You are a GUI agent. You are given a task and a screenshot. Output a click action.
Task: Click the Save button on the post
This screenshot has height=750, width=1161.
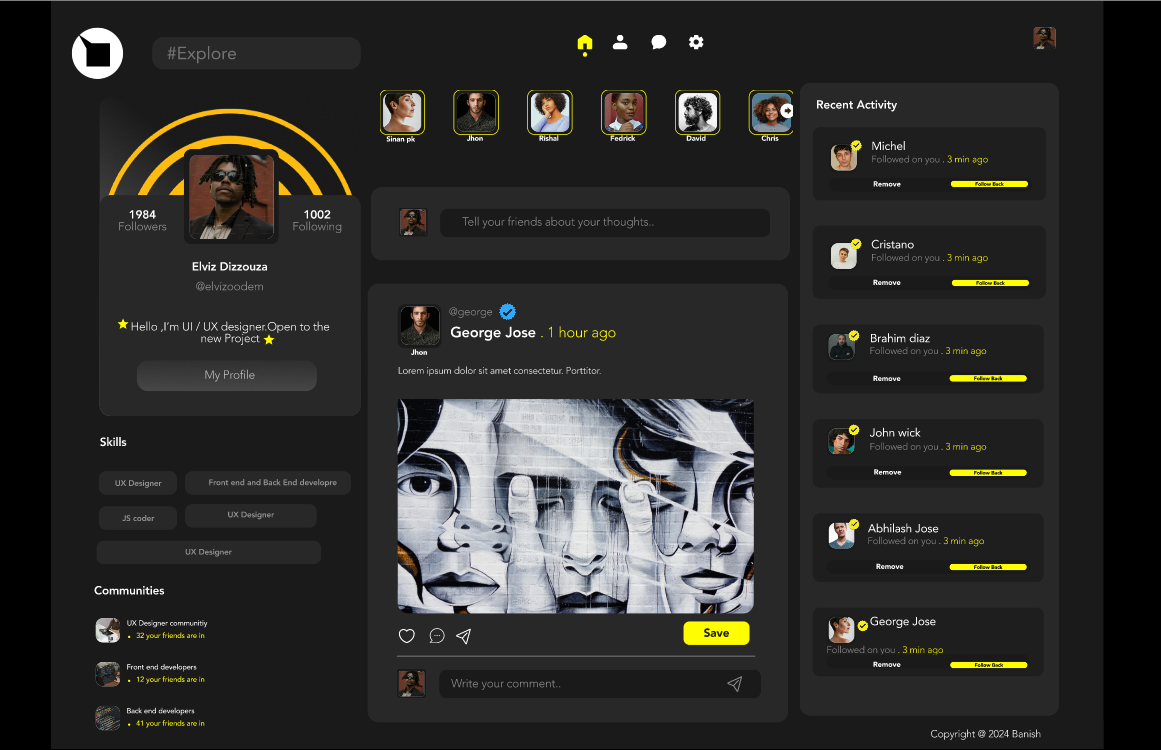click(x=716, y=633)
